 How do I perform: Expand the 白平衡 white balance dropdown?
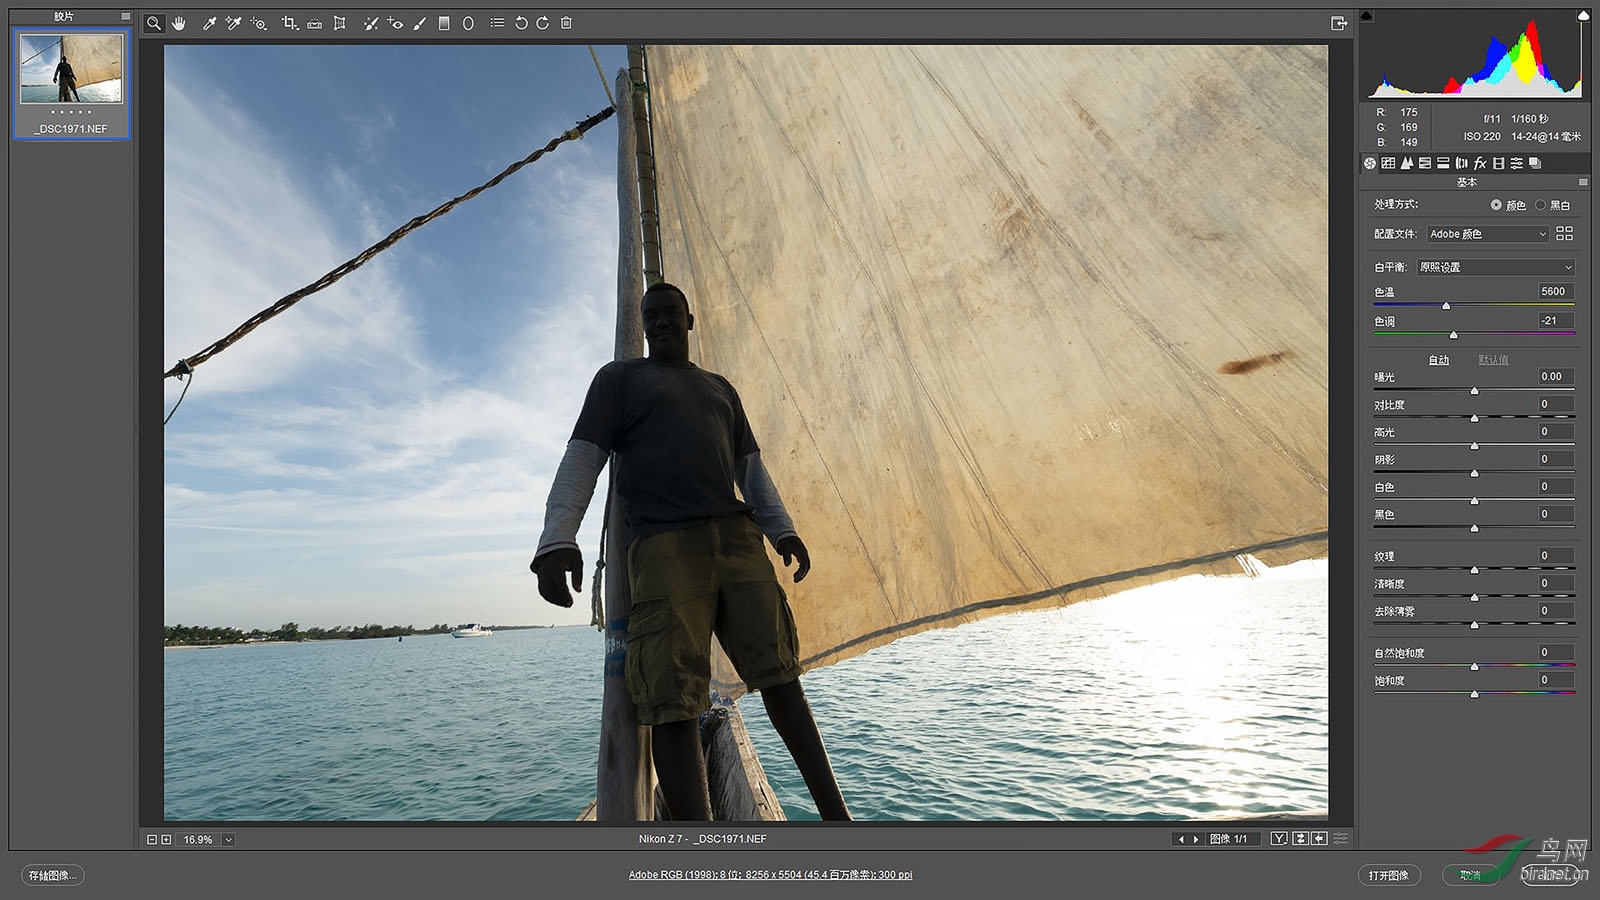[1496, 267]
